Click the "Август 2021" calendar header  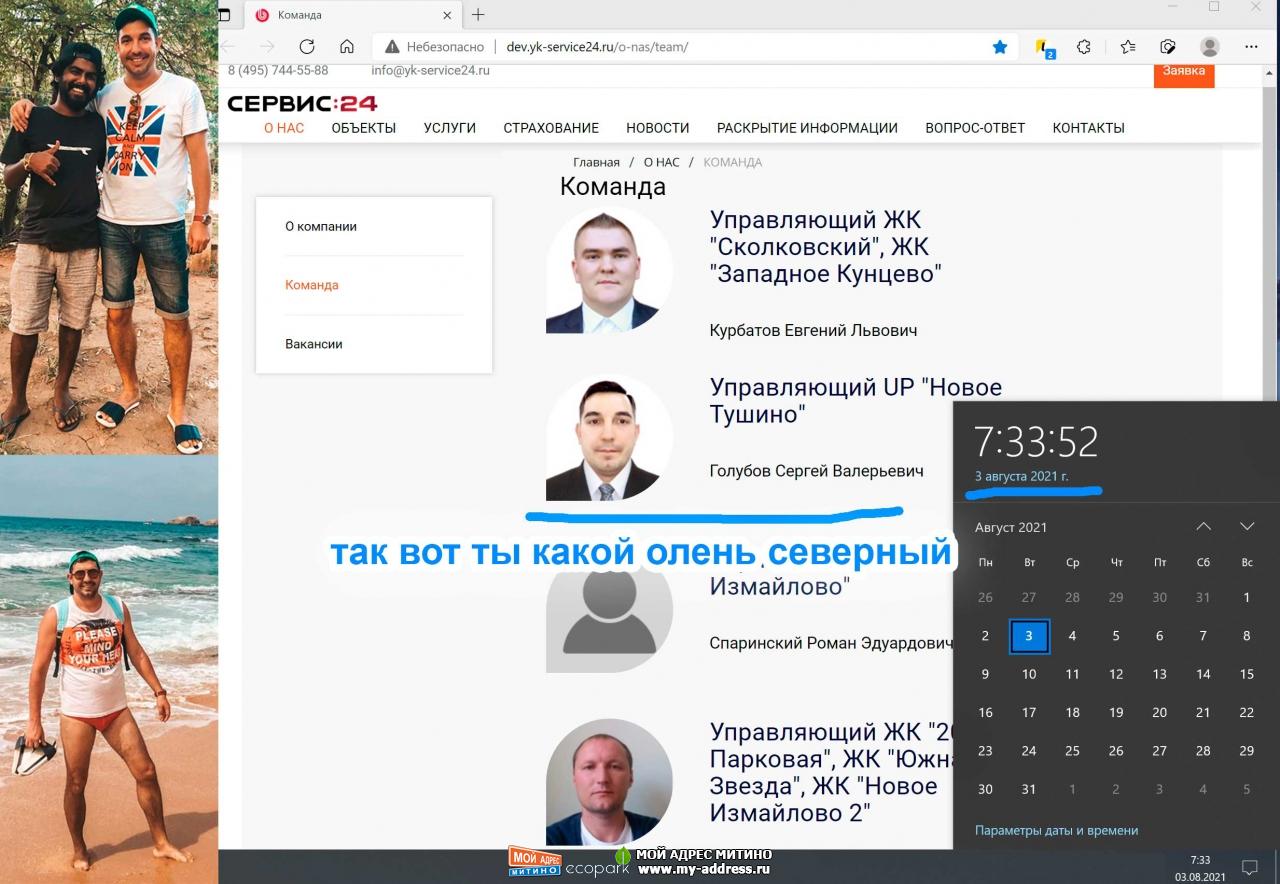tap(1011, 527)
